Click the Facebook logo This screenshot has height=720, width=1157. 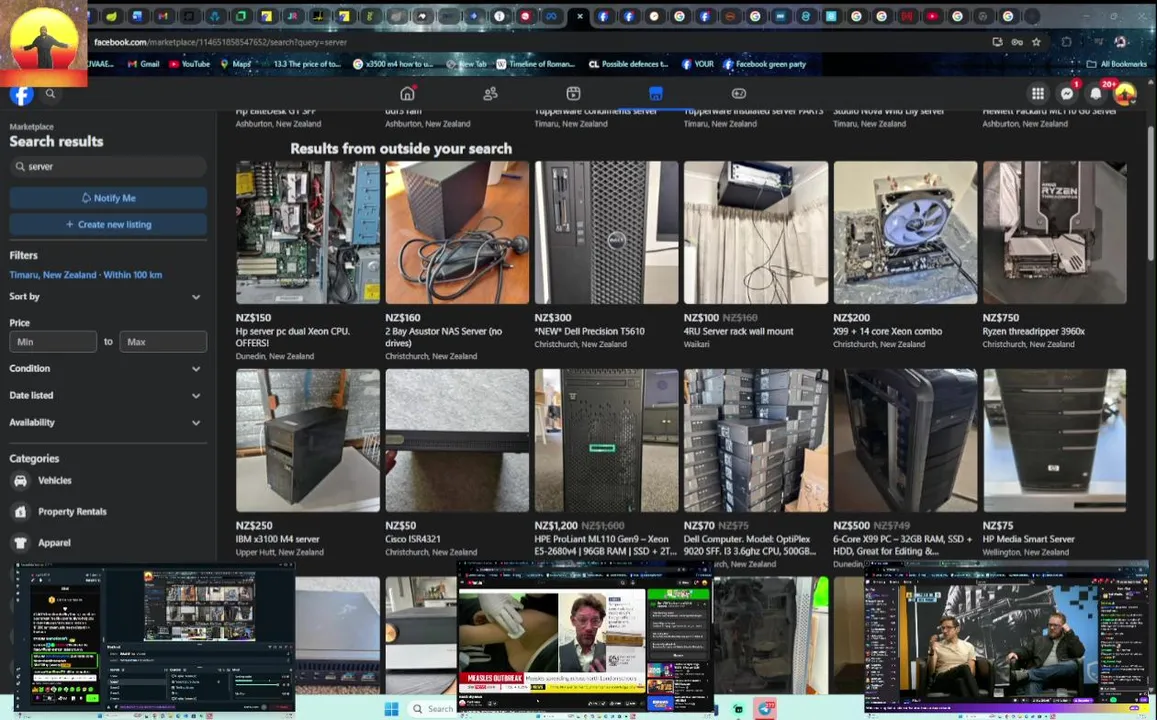(x=21, y=94)
